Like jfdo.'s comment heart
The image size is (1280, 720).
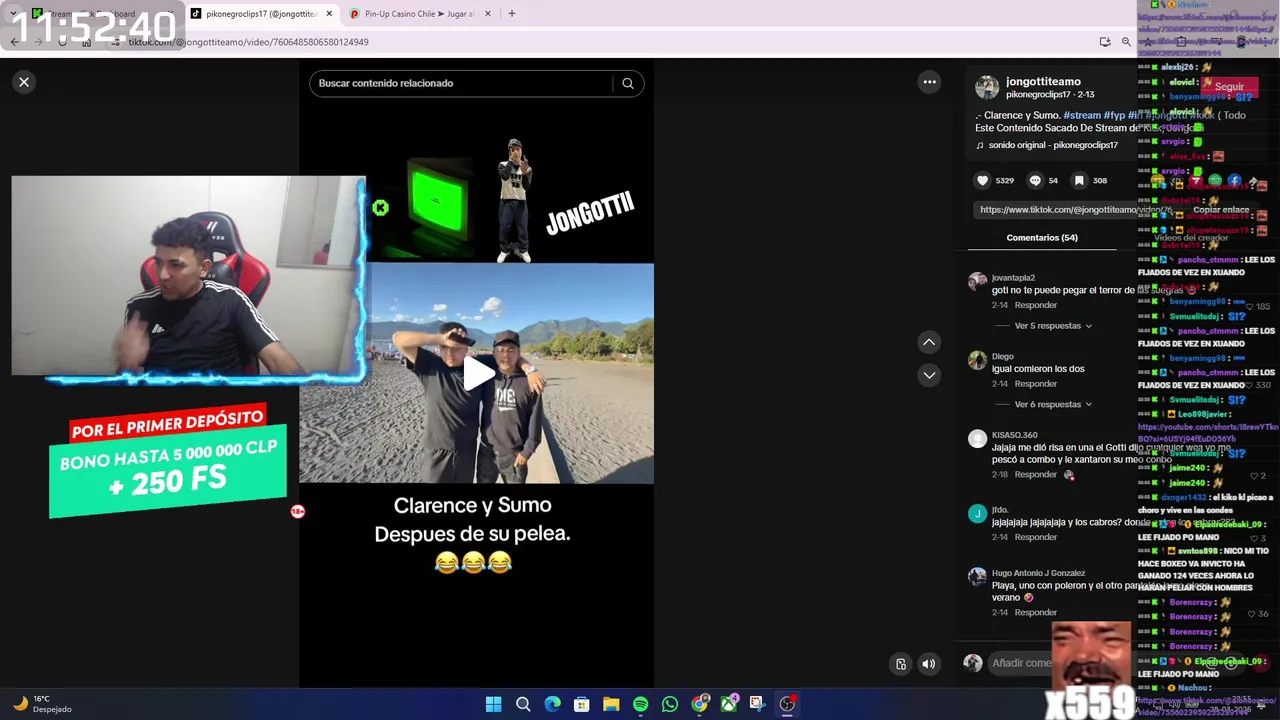coord(1256,538)
